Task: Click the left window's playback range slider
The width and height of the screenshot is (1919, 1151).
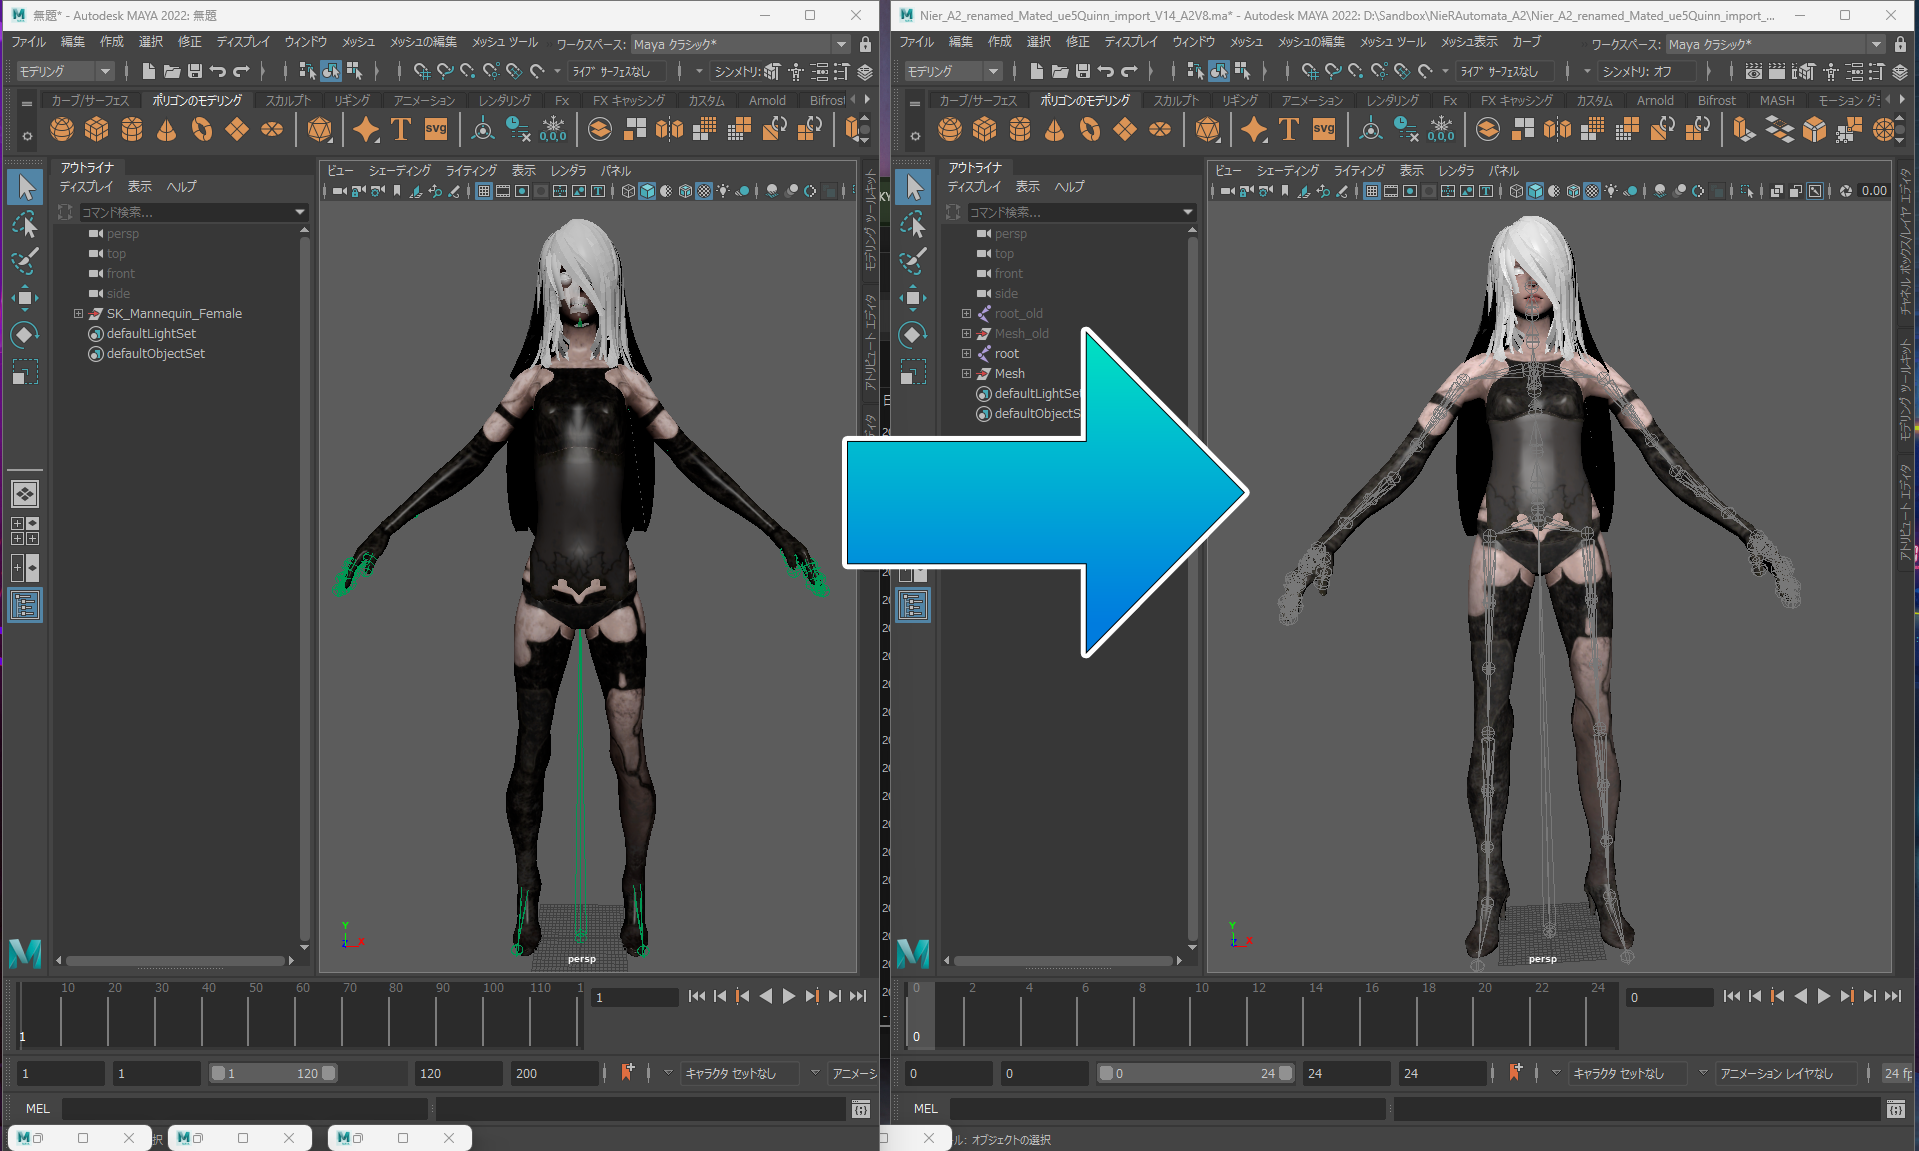Action: pos(273,1073)
